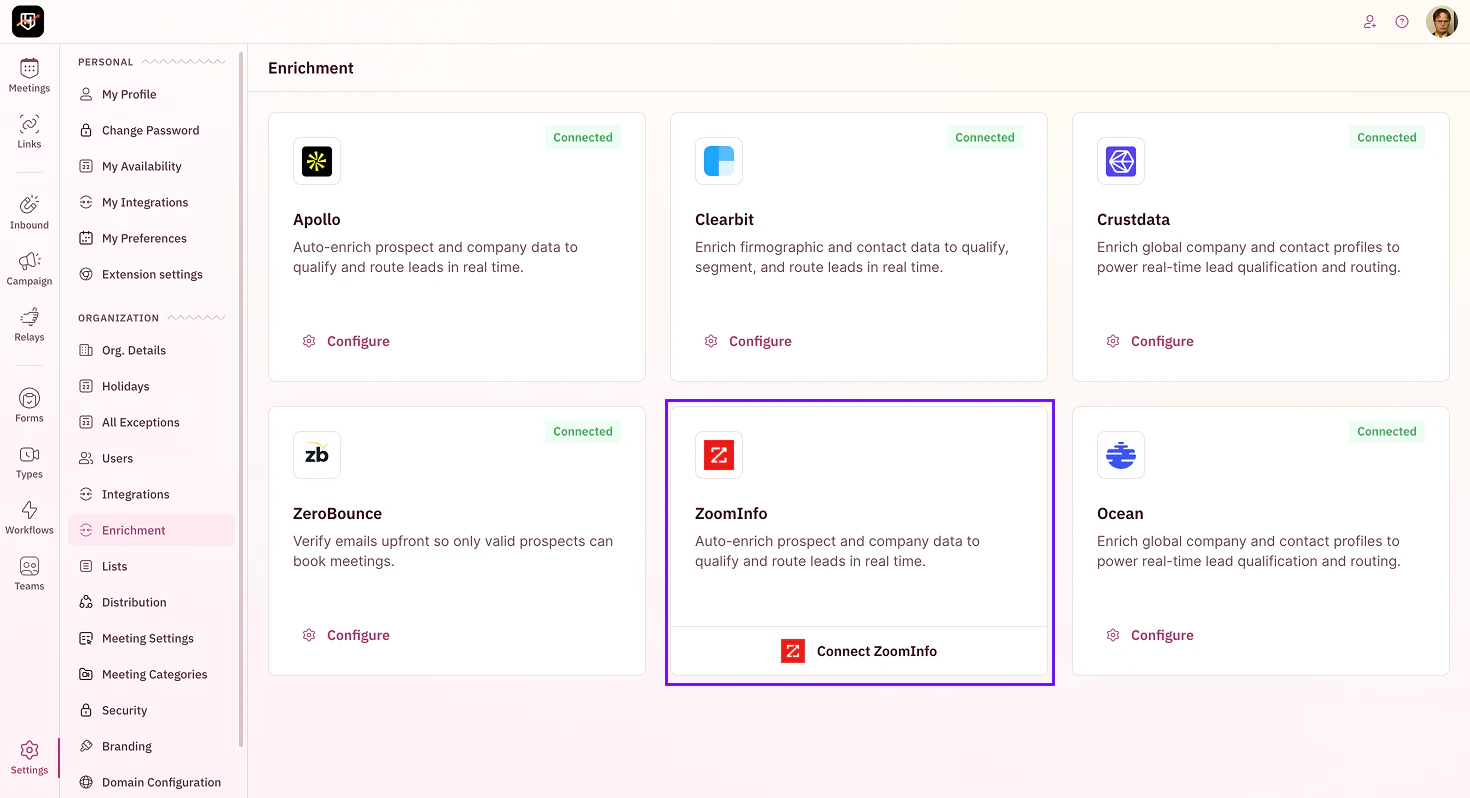
Task: Go to Inbound section
Action: (x=29, y=213)
